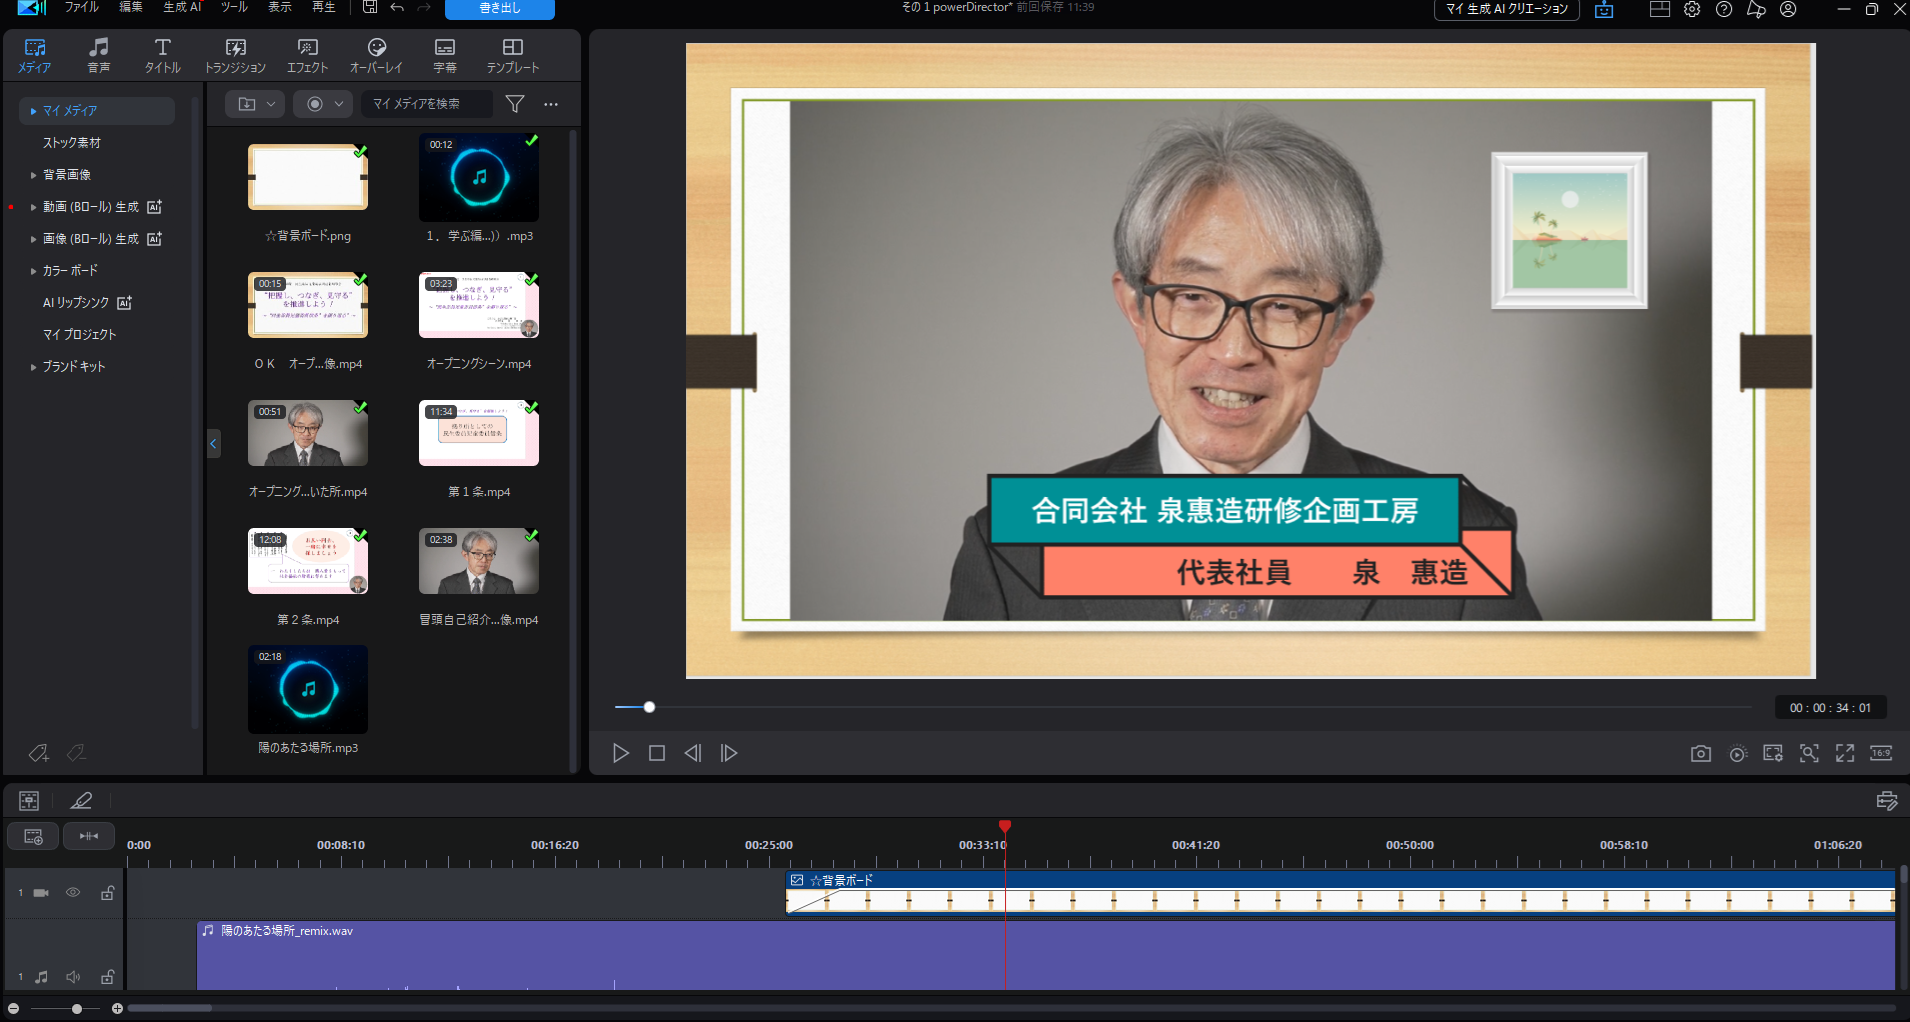This screenshot has height=1022, width=1910.
Task: Select the 第１条.mp4 media thumbnail
Action: pos(478,434)
